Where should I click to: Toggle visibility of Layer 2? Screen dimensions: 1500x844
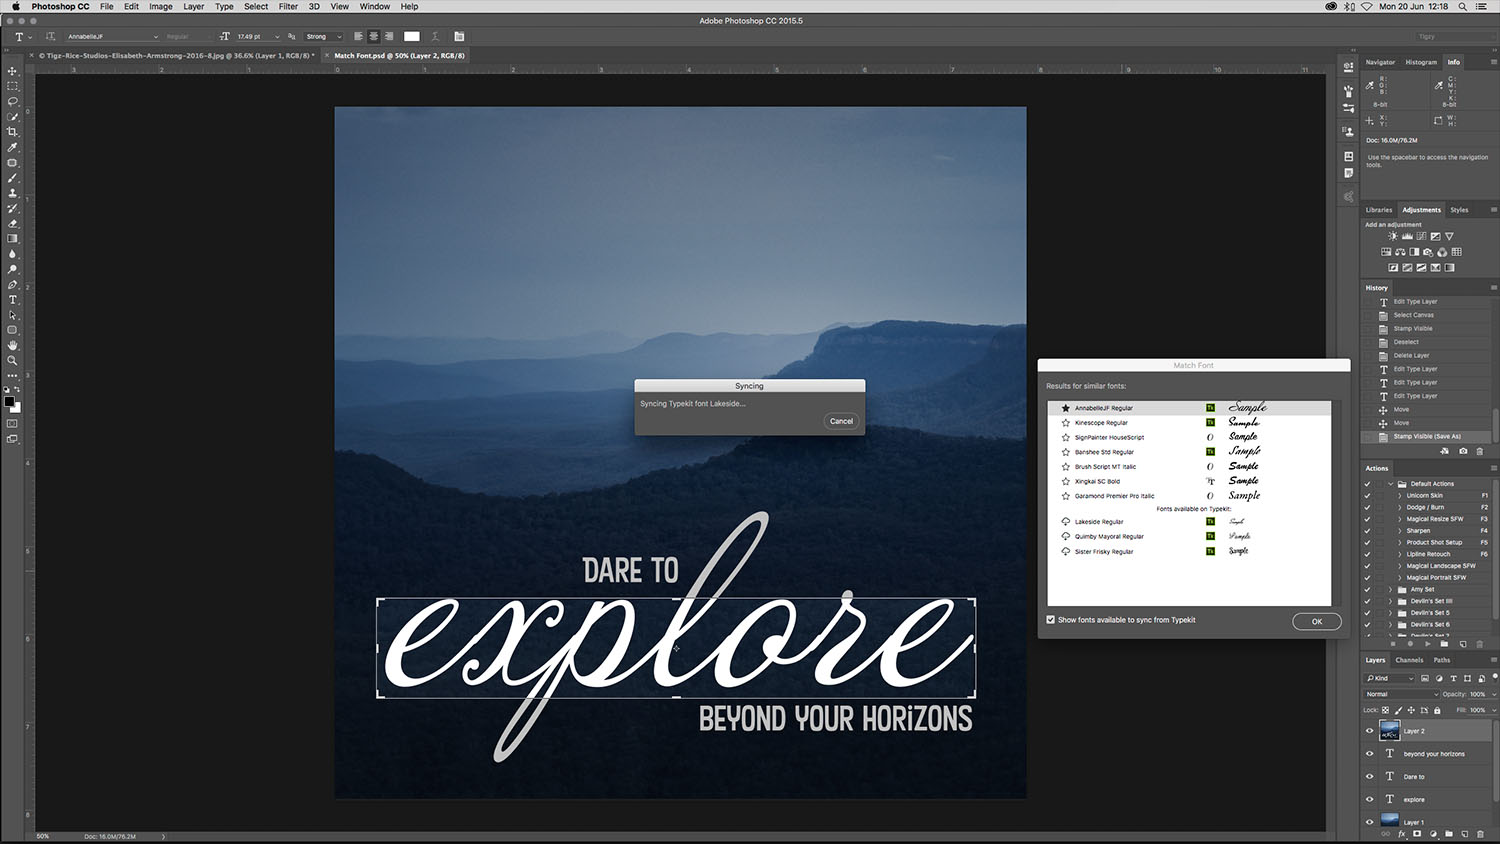coord(1370,731)
